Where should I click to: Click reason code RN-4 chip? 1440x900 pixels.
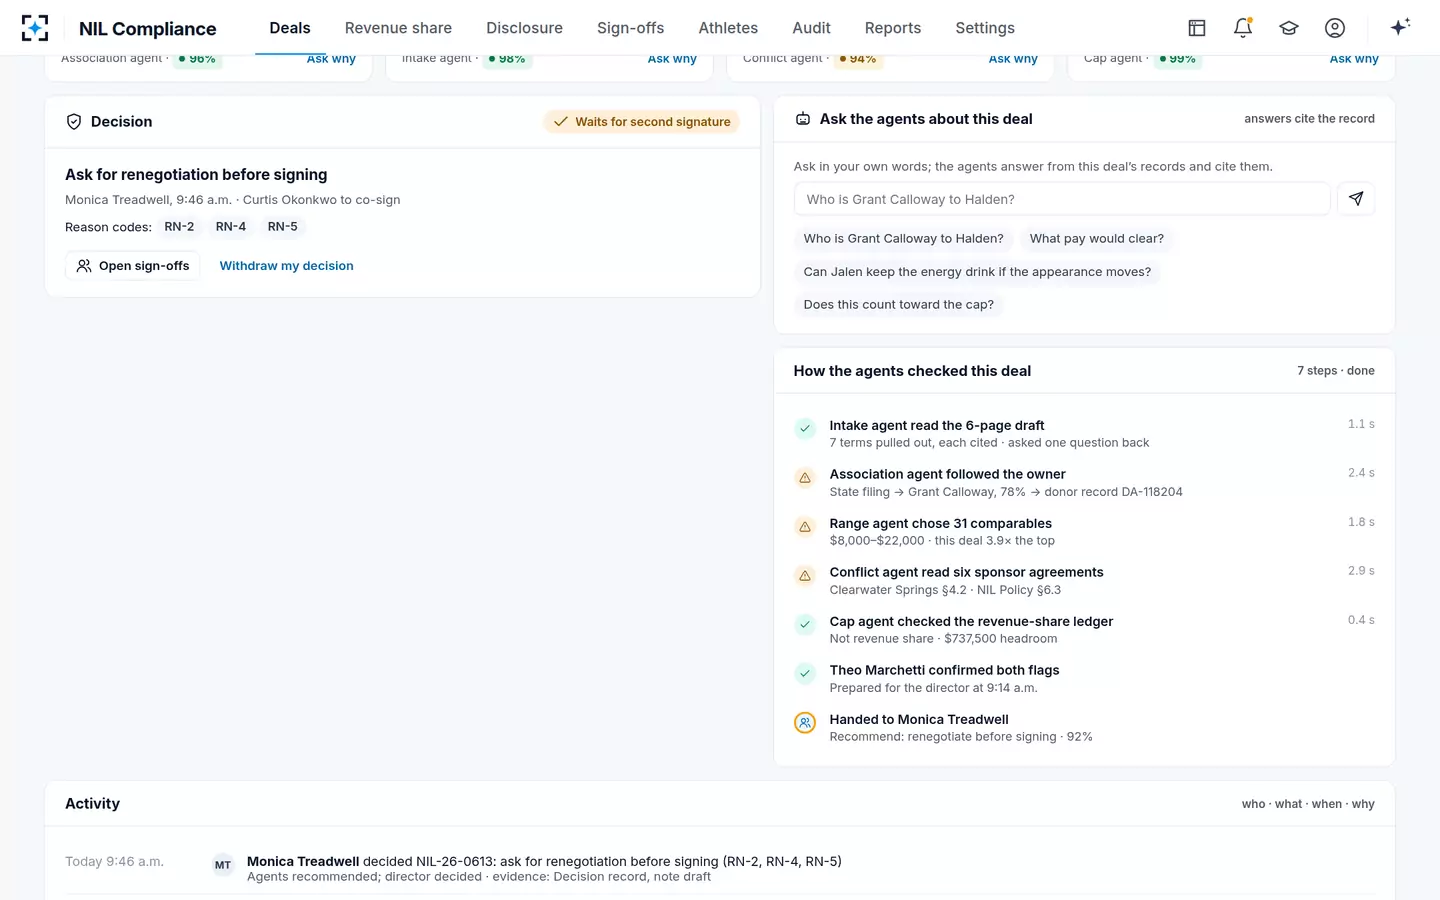click(231, 227)
